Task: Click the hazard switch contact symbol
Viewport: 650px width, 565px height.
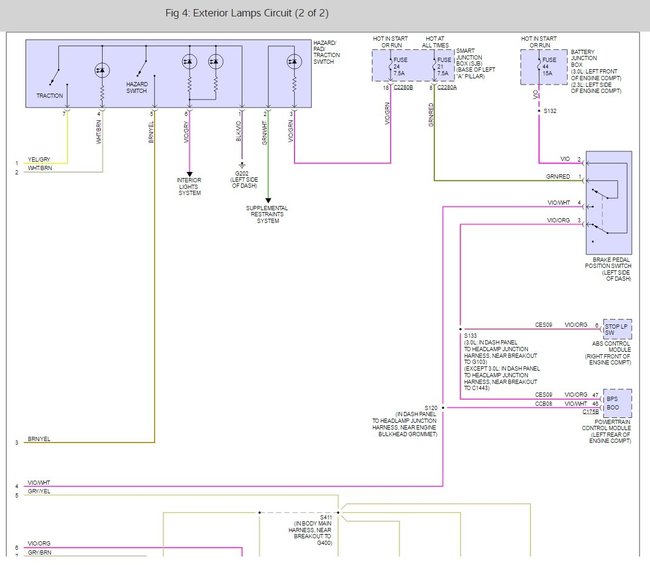Action: point(142,69)
